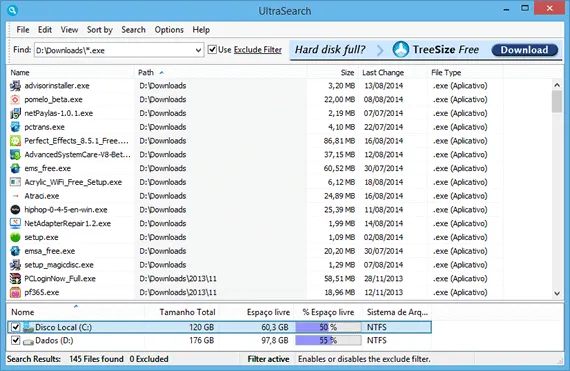This screenshot has height=371, width=570.
Task: Open the View menu
Action: [x=69, y=30]
